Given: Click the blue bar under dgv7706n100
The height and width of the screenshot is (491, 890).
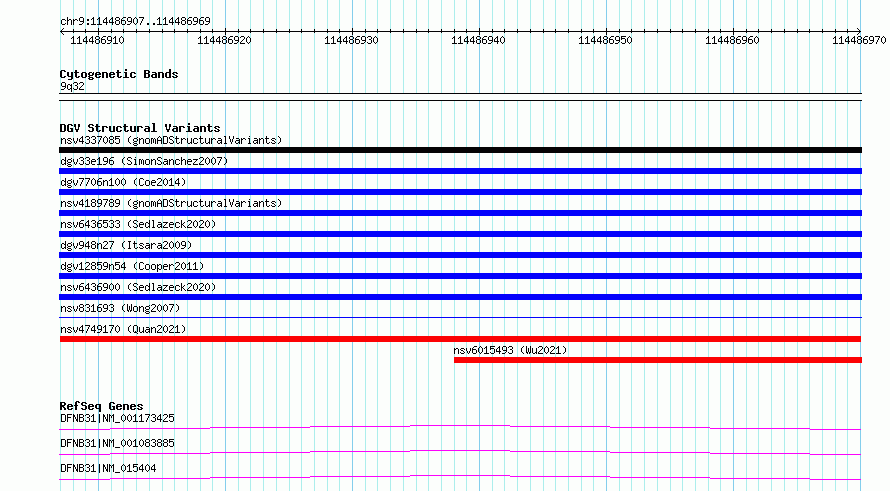Looking at the screenshot, I should [460, 192].
